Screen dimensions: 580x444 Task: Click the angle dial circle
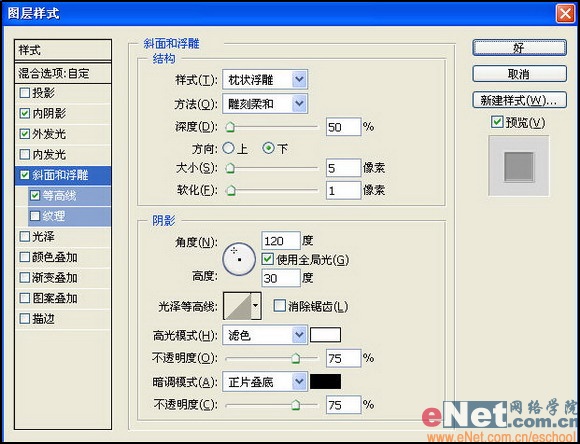[239, 259]
